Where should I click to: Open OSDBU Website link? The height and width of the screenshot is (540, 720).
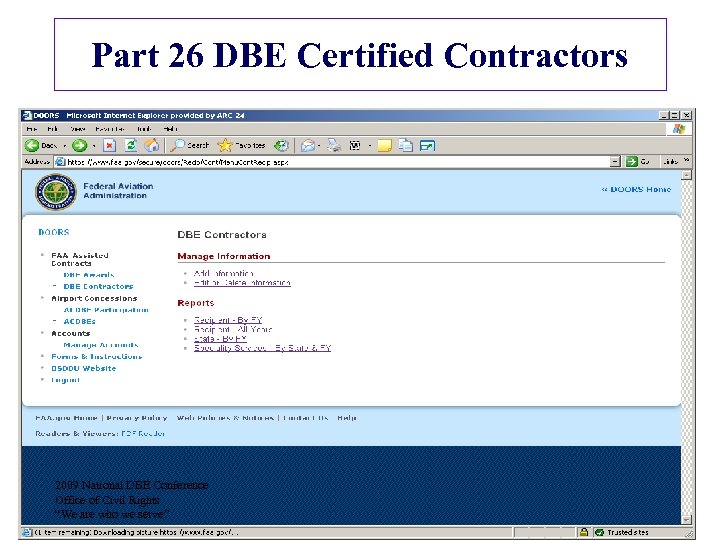[84, 368]
